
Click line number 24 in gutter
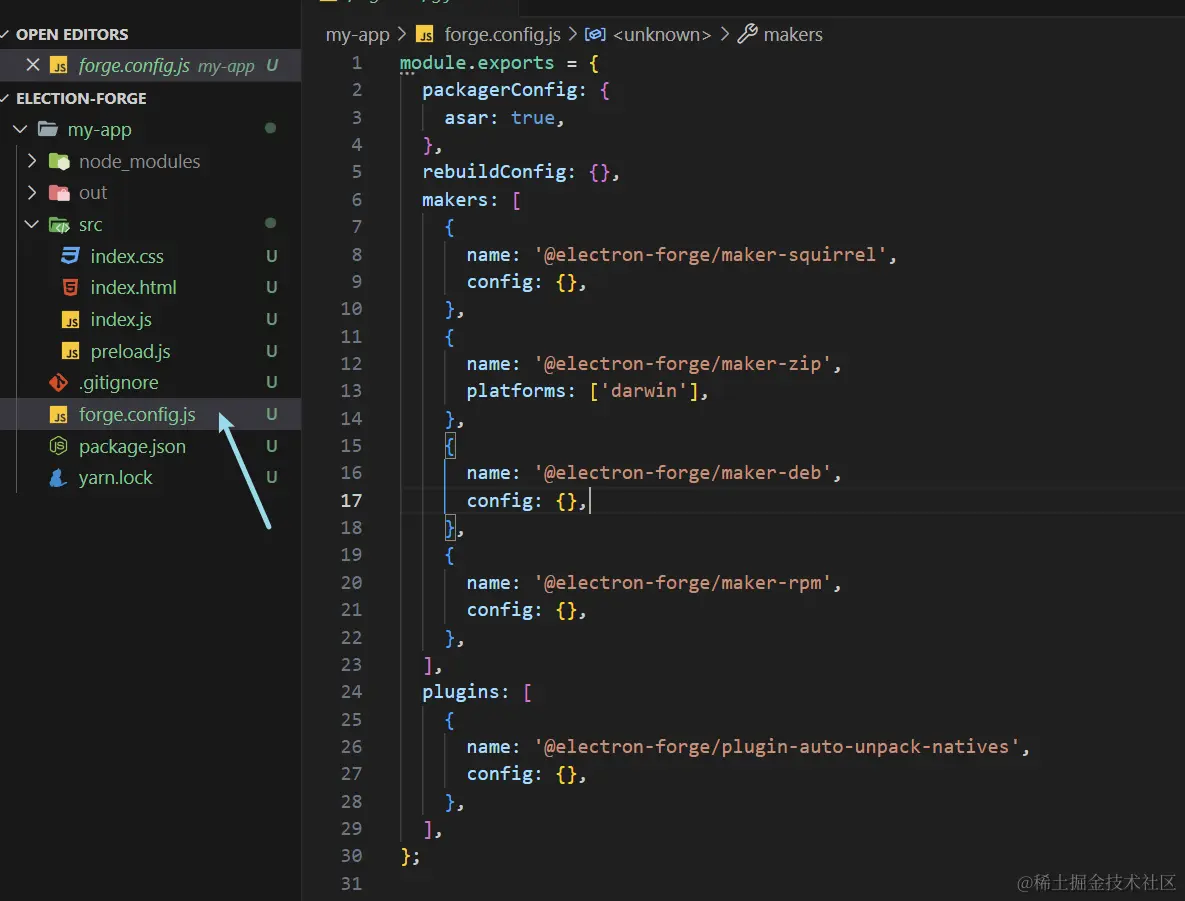(x=351, y=692)
